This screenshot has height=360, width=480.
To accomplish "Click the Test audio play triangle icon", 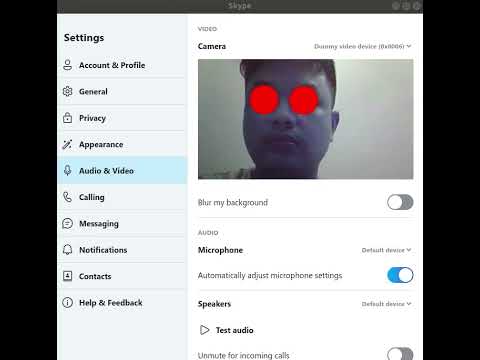I will coord(205,330).
